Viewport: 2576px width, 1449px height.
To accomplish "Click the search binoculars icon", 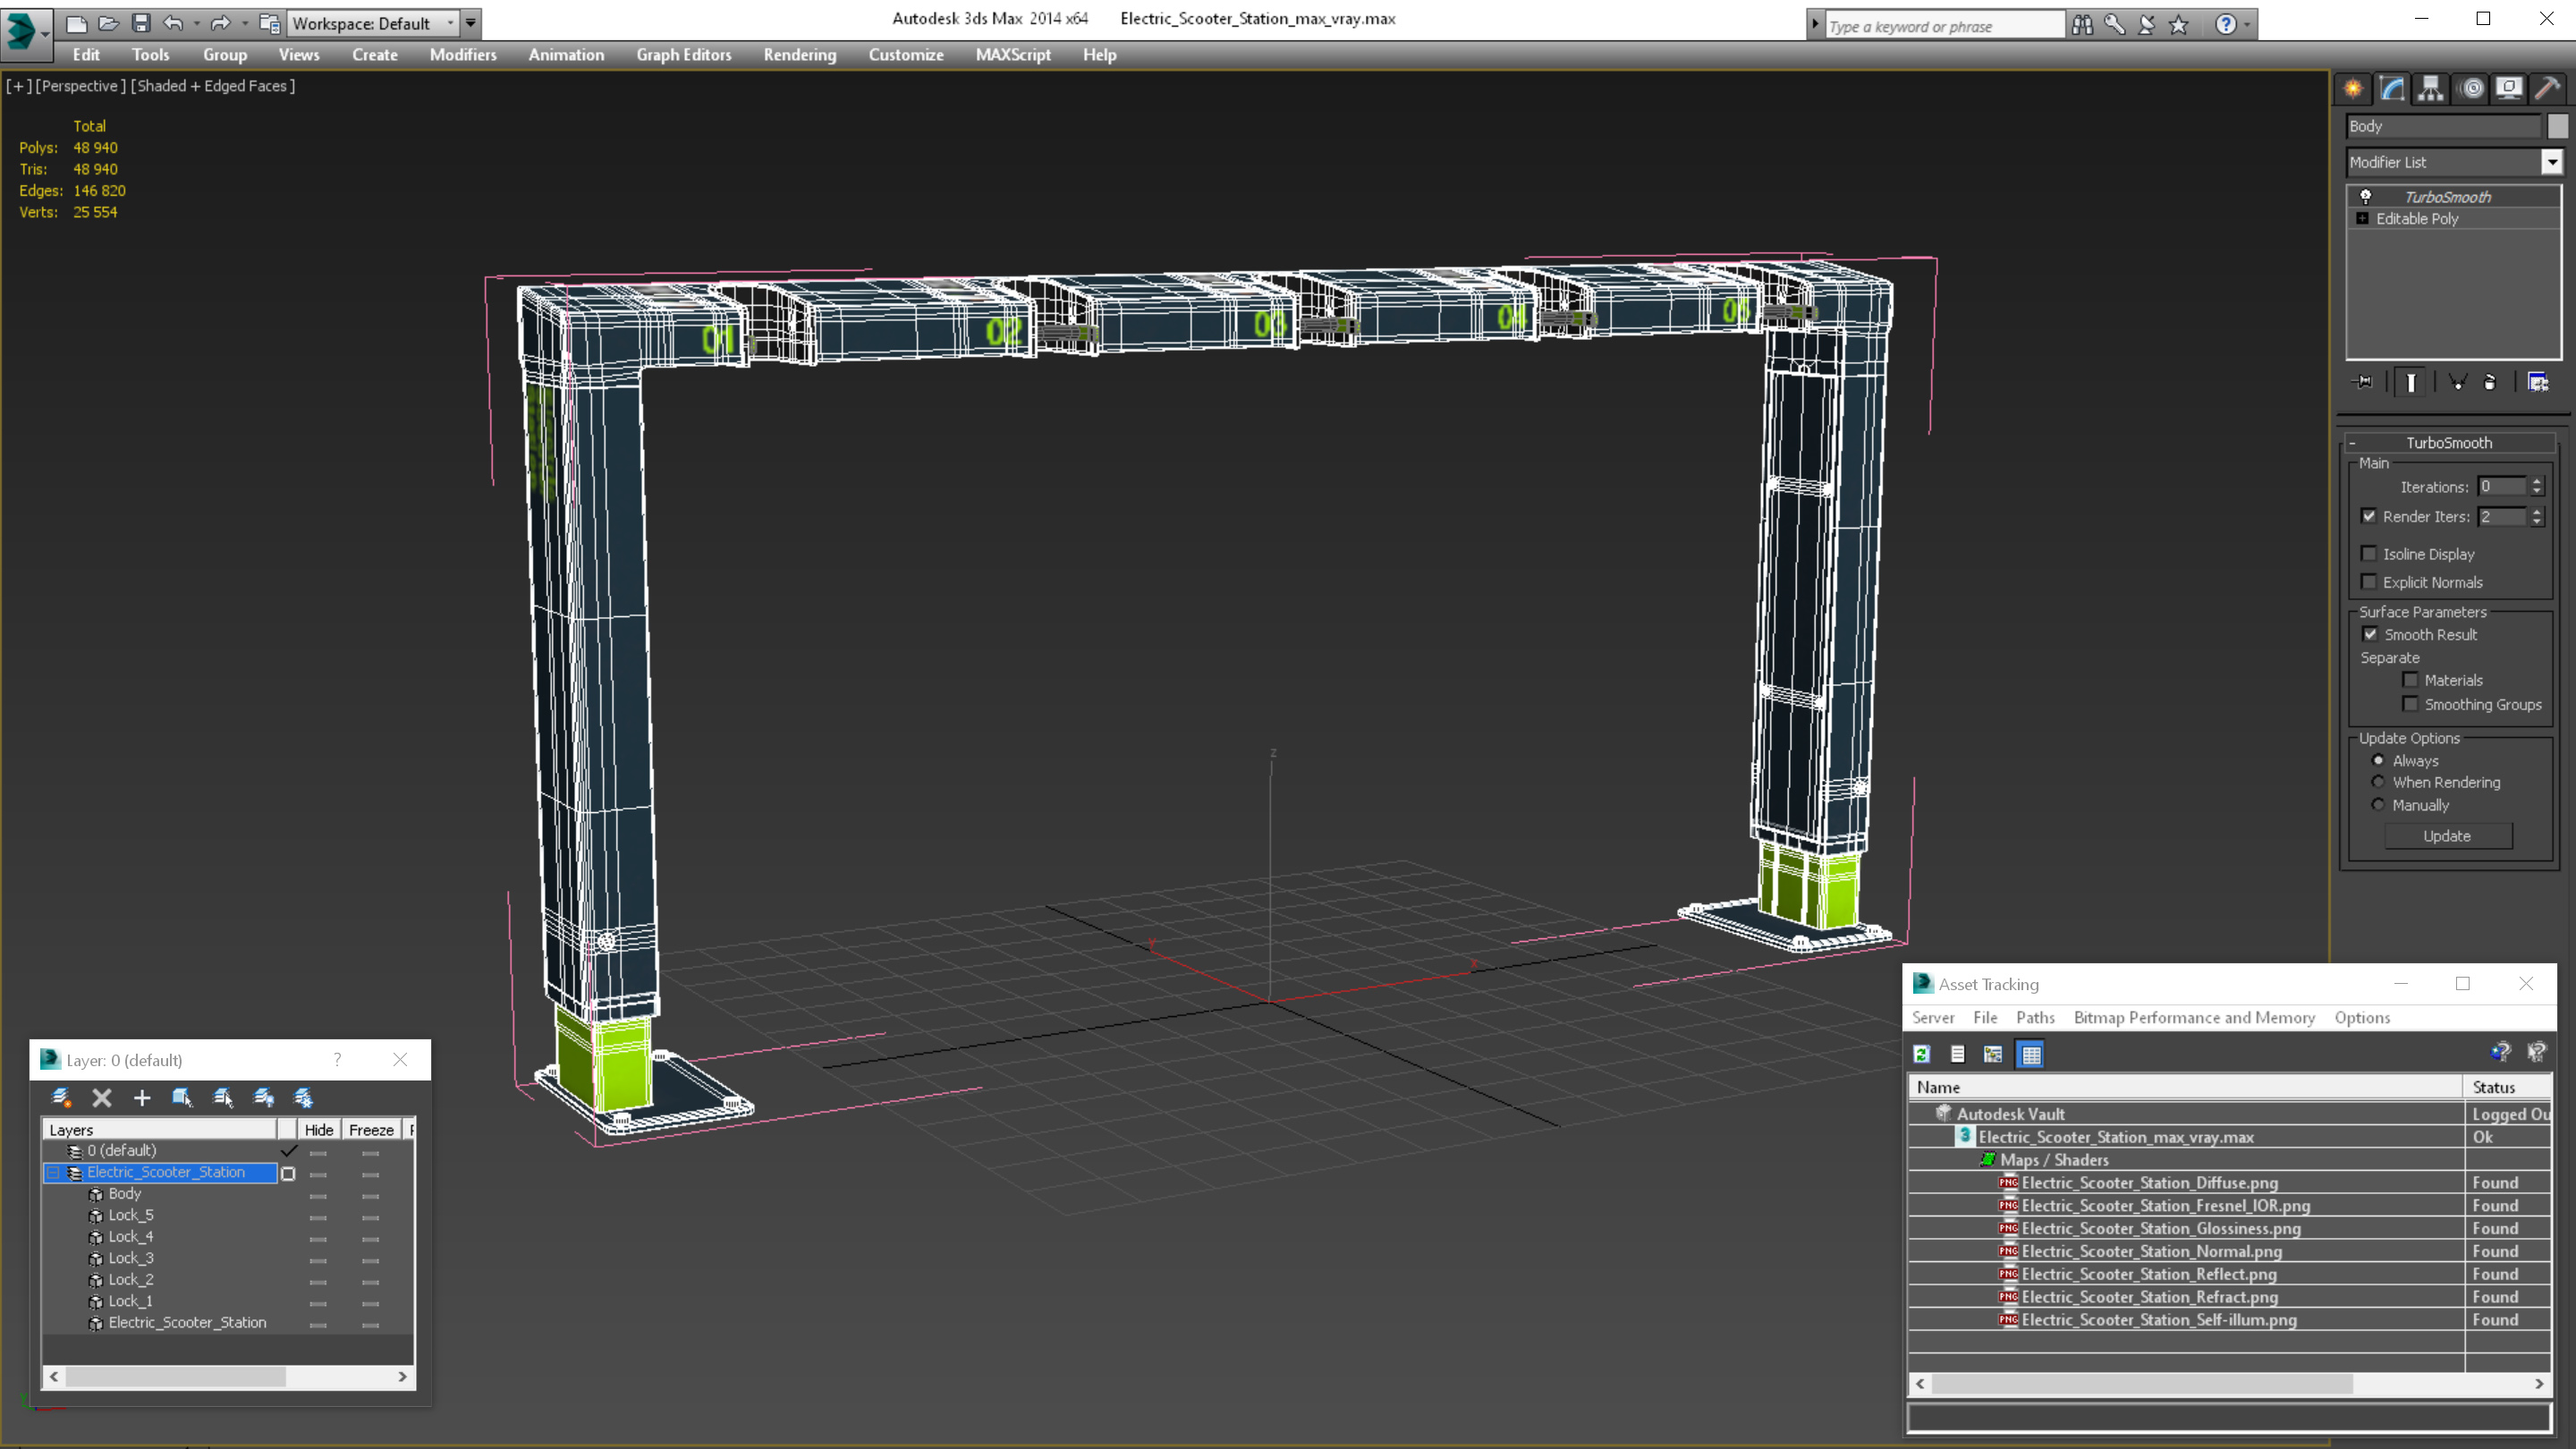I will (2082, 25).
